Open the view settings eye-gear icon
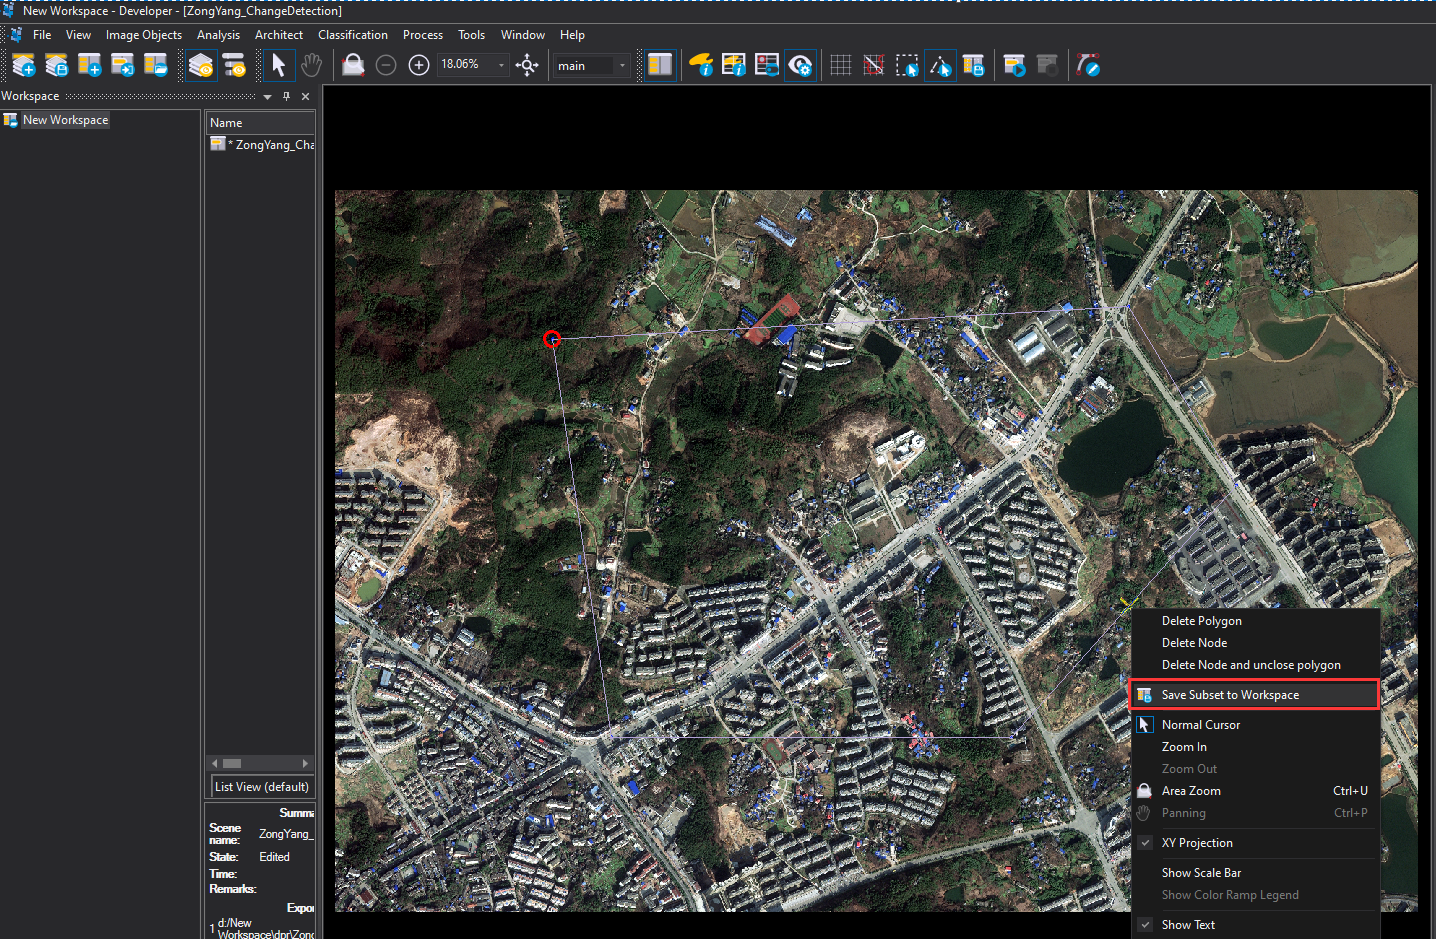 coord(800,66)
